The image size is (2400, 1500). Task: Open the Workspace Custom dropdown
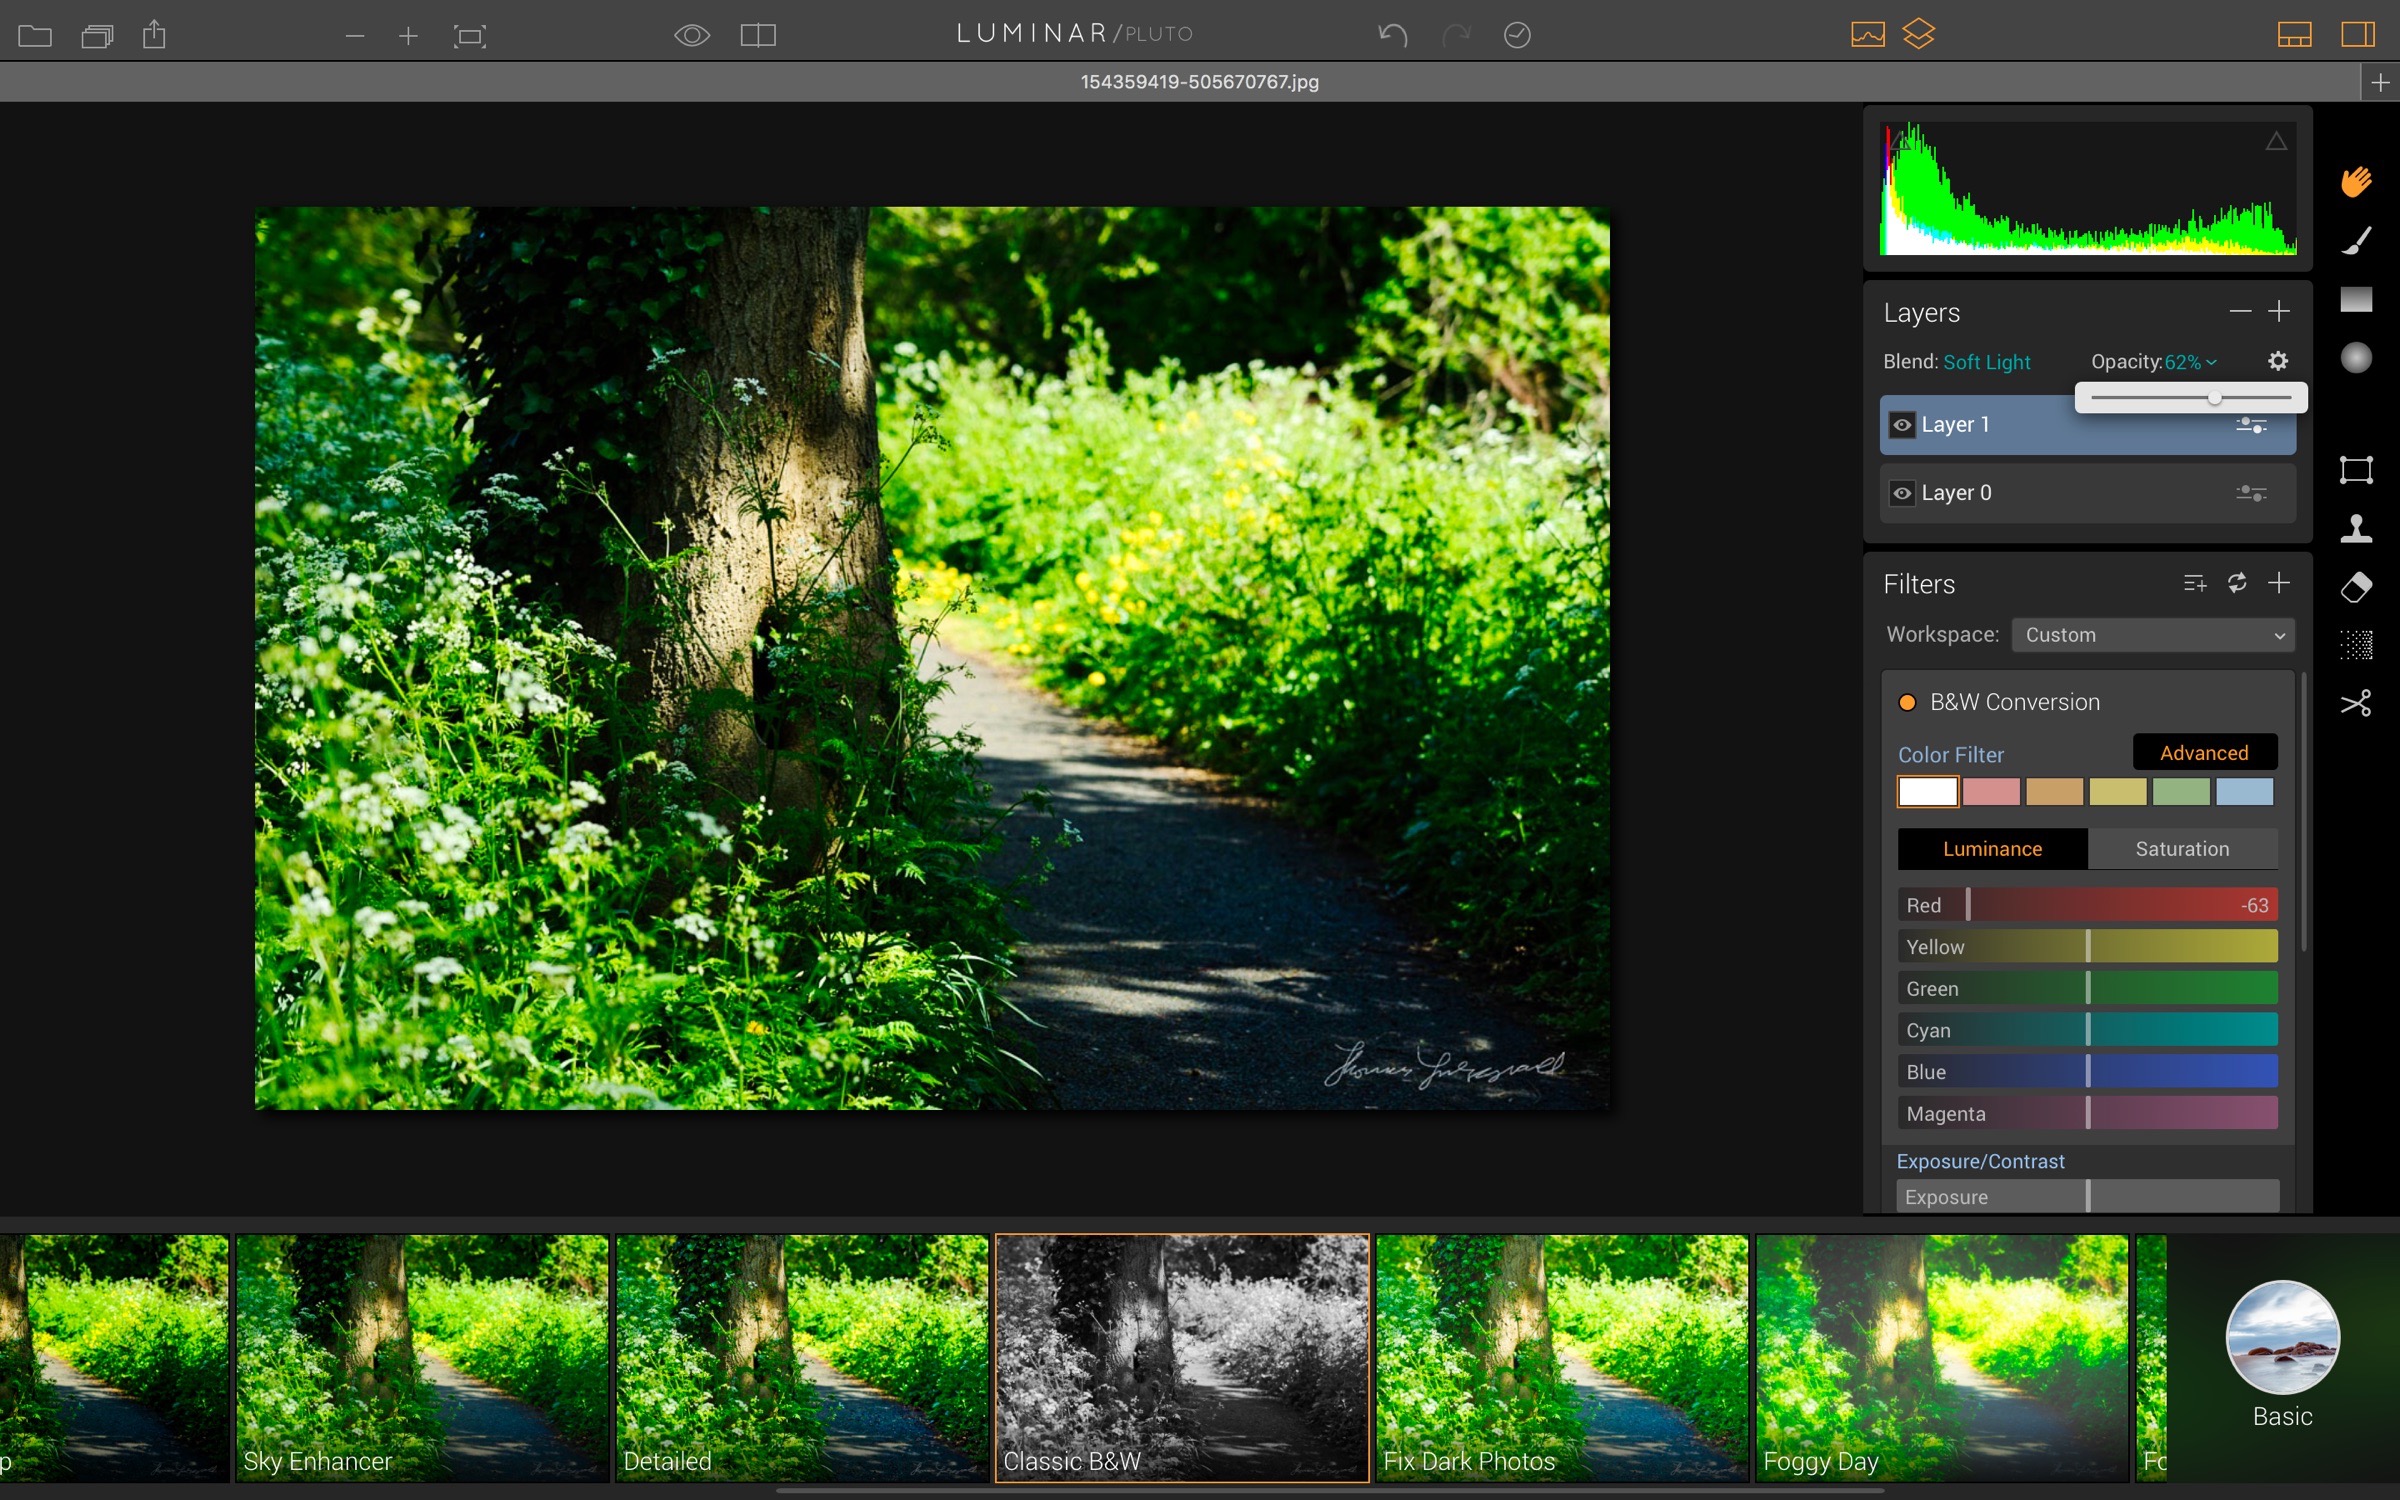point(2152,635)
